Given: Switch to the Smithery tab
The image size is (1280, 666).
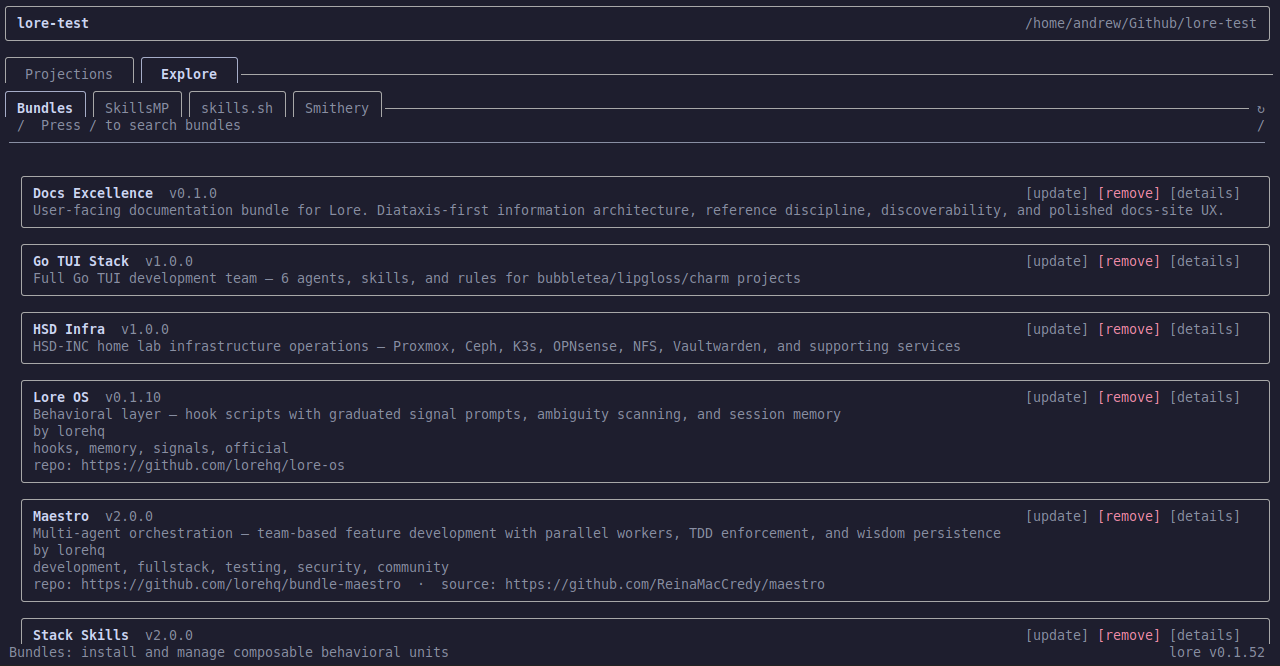Looking at the screenshot, I should (337, 107).
